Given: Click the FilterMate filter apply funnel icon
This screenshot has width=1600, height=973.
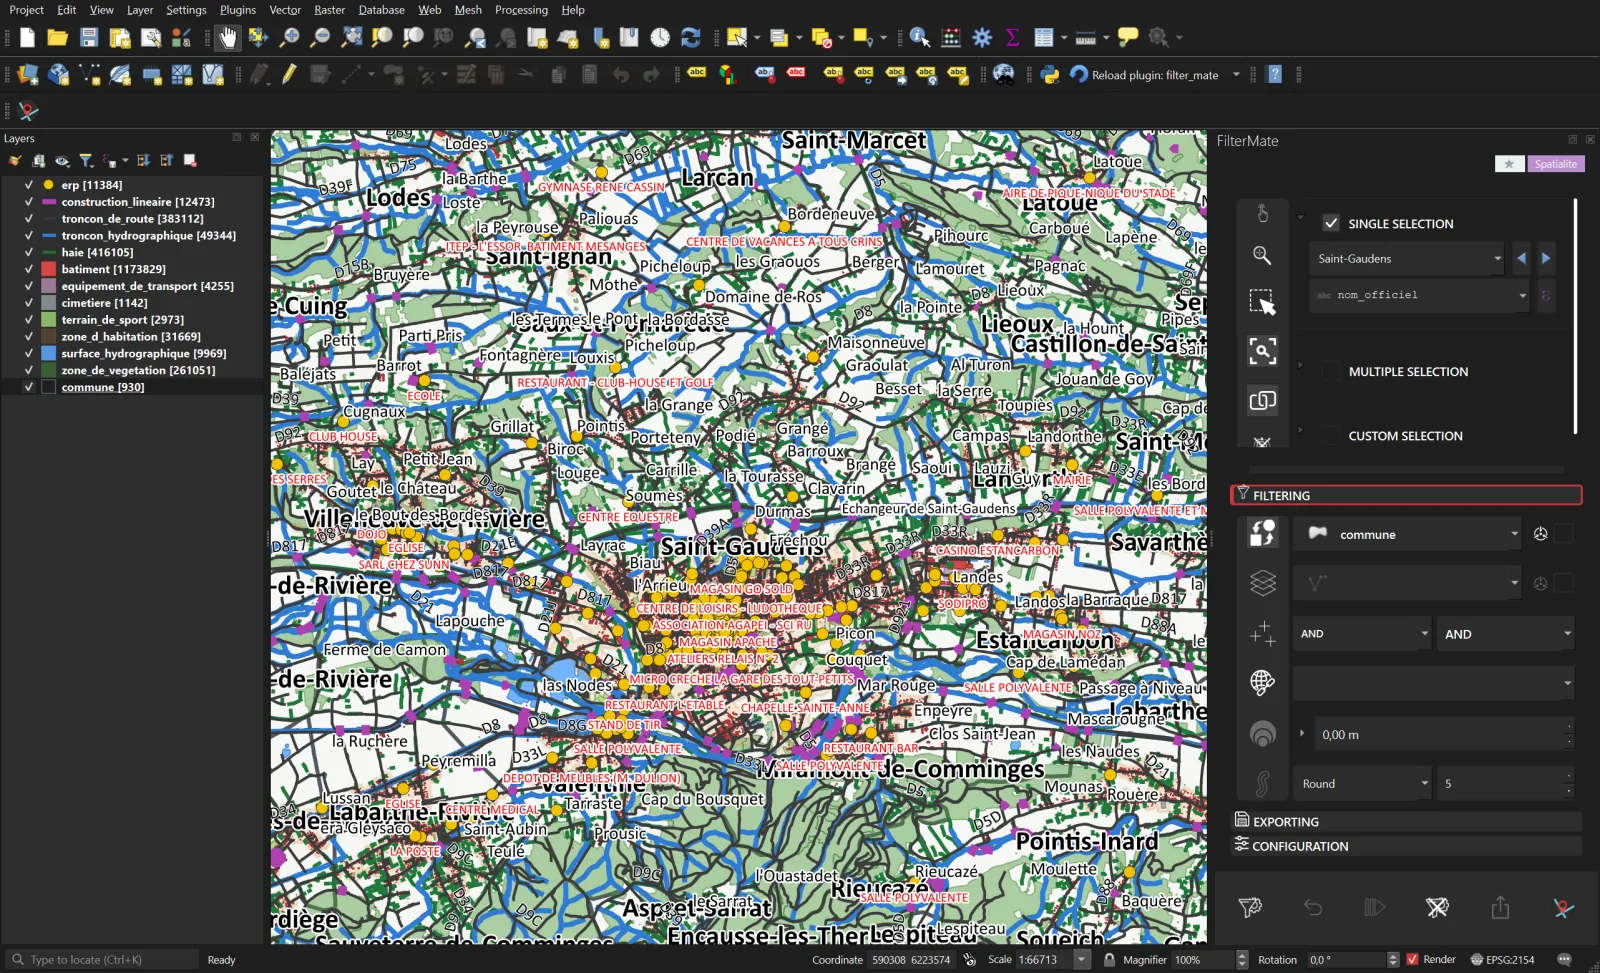Looking at the screenshot, I should pyautogui.click(x=1250, y=908).
